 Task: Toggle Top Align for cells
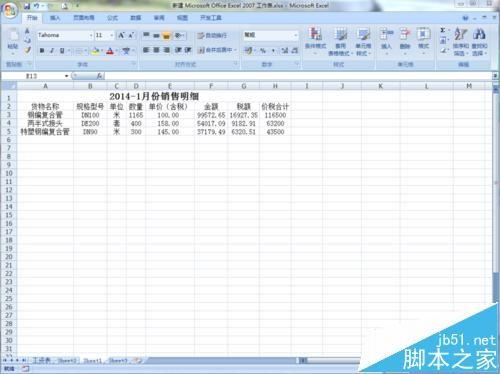coord(146,35)
